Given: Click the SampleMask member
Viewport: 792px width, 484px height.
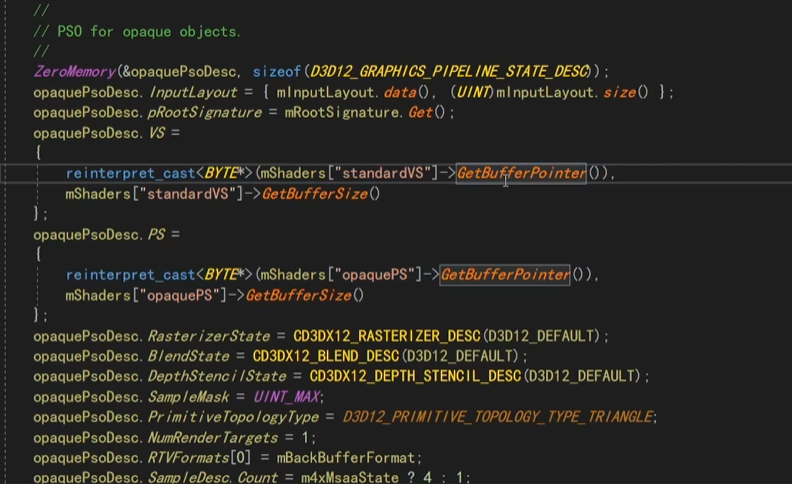Looking at the screenshot, I should [188, 397].
